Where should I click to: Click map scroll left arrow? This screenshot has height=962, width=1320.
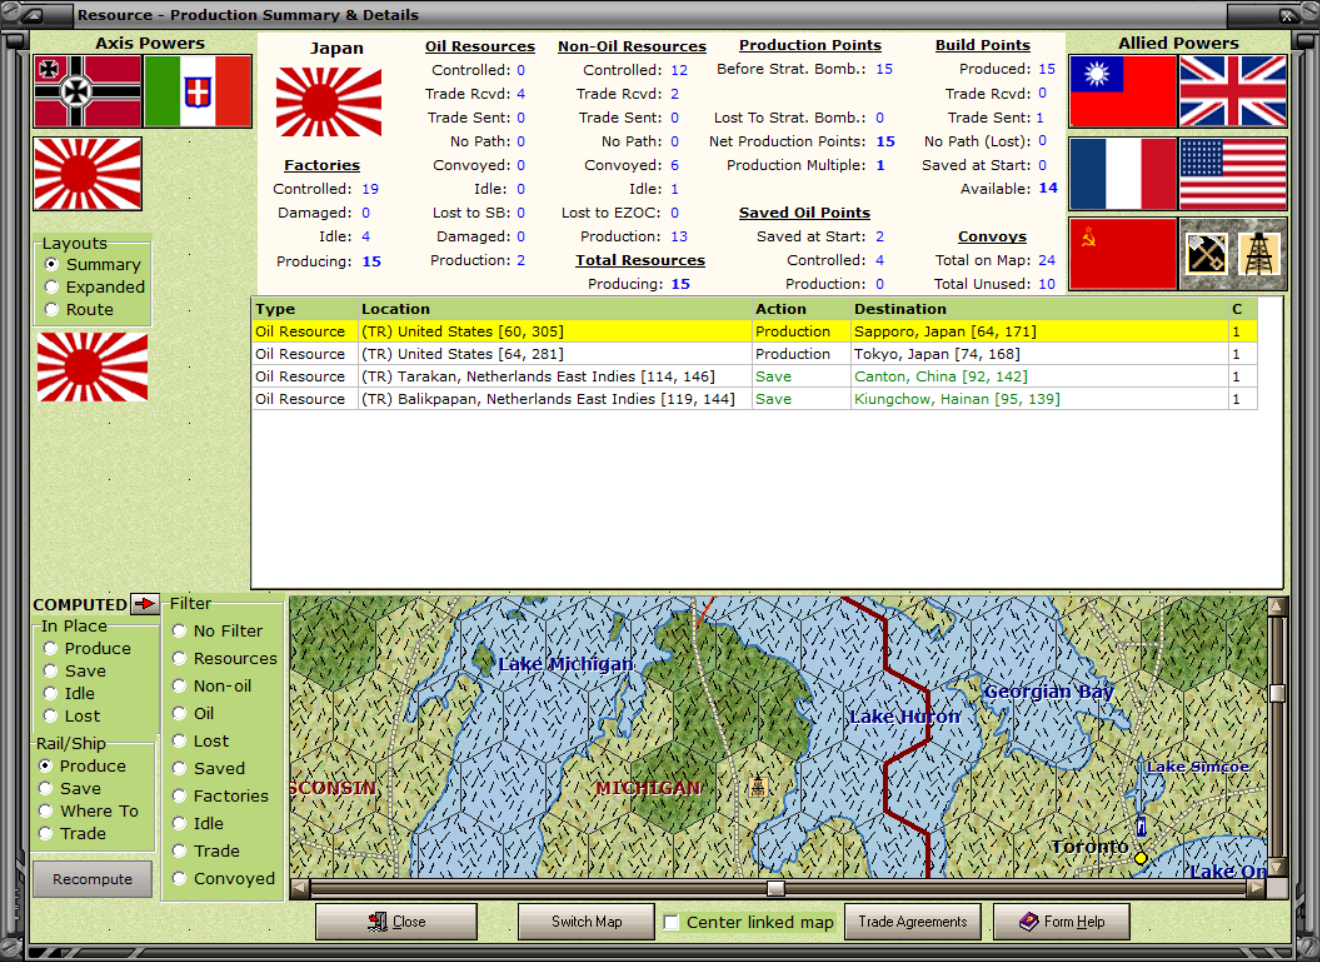[x=300, y=888]
